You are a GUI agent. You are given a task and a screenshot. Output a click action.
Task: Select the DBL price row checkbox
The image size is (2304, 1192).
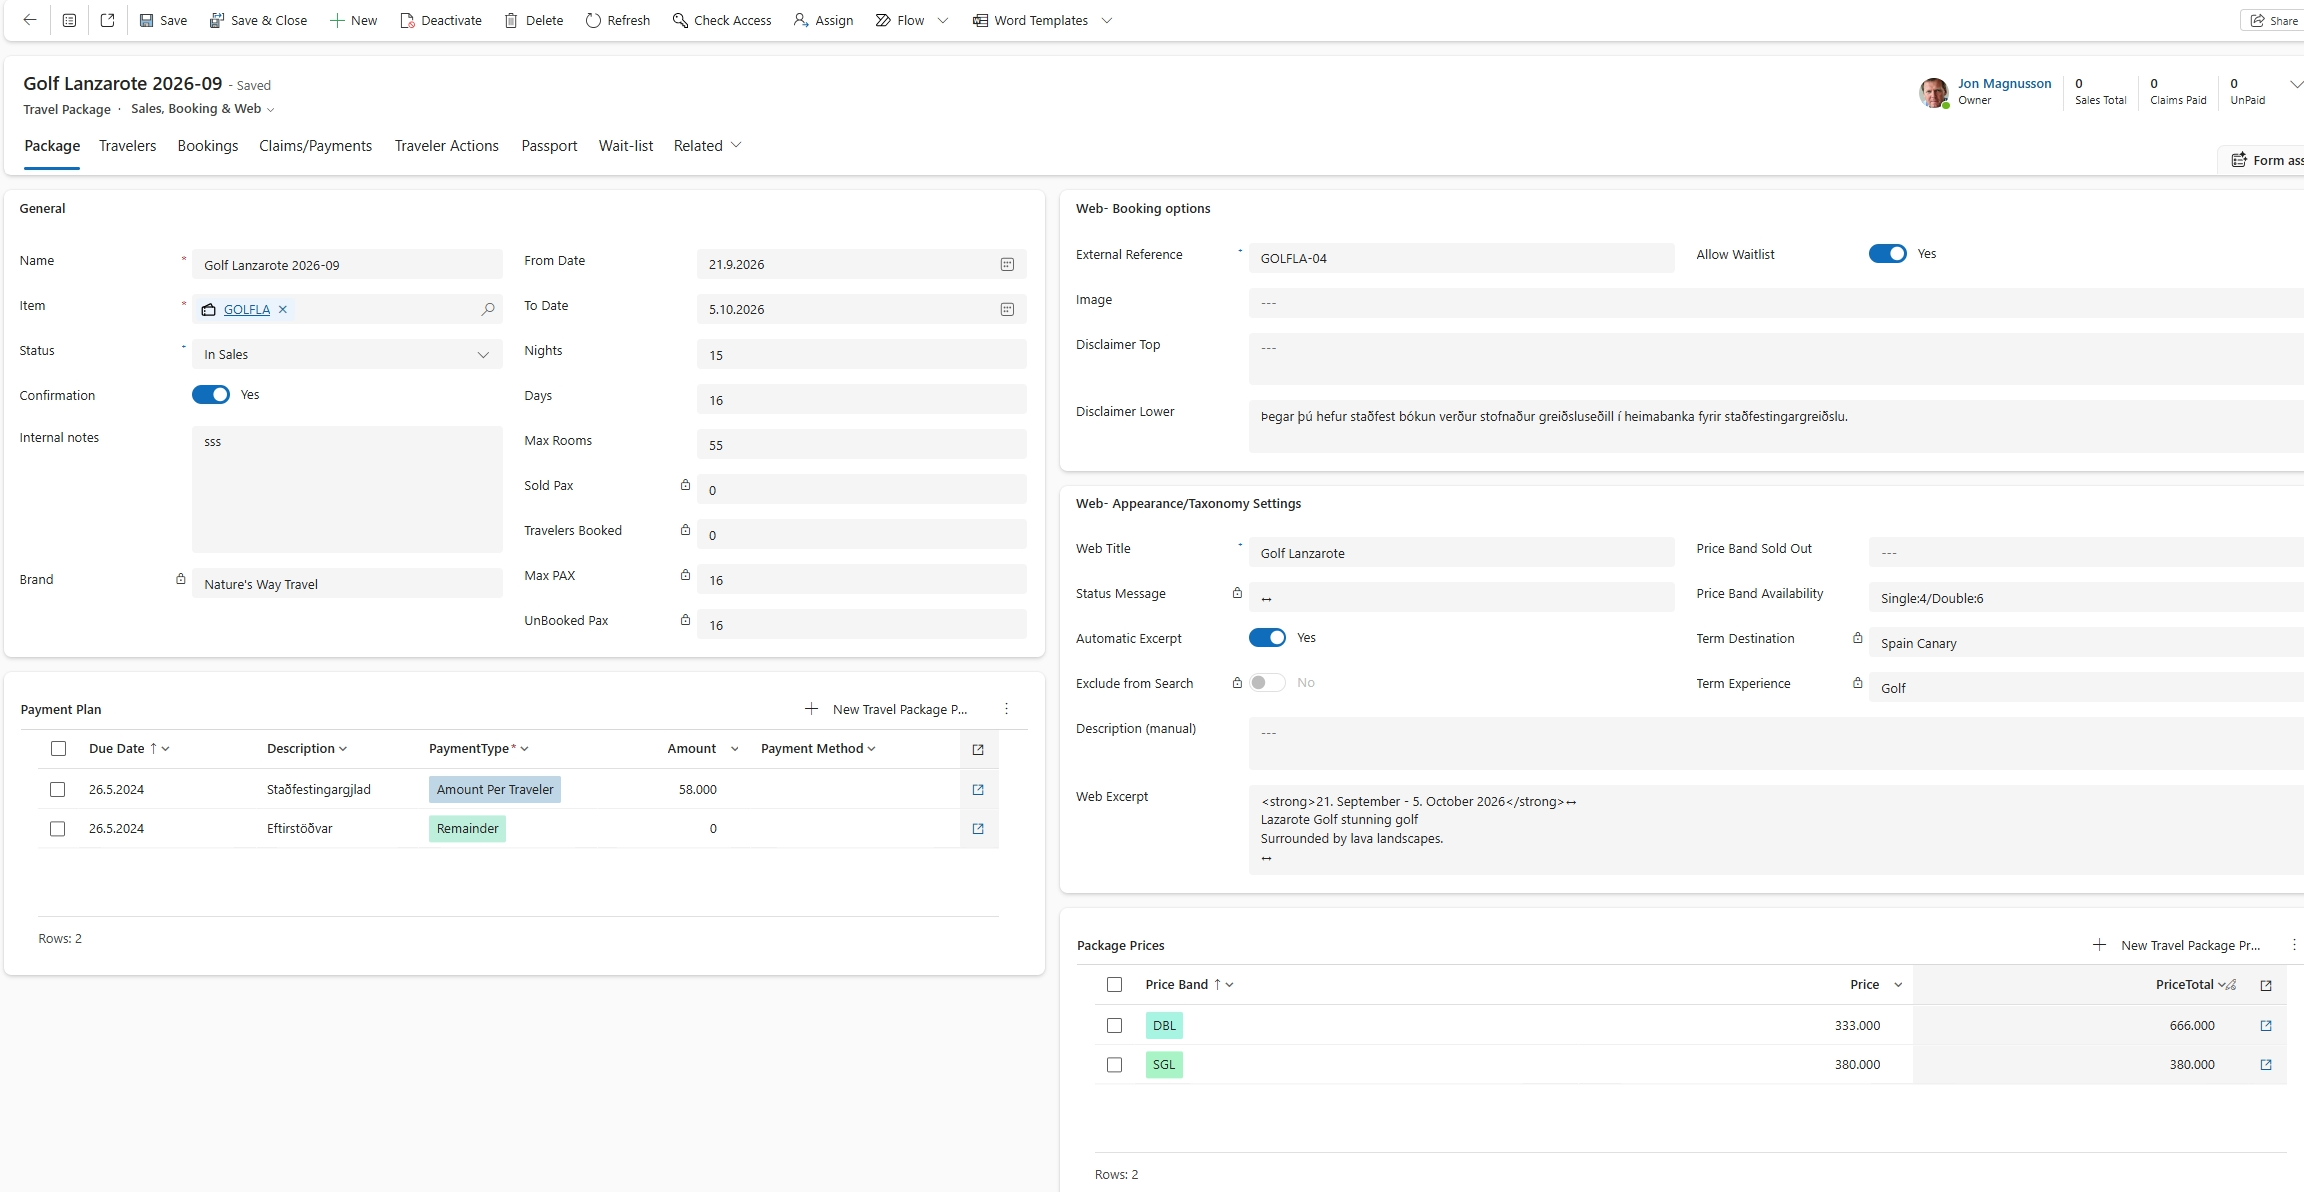pyautogui.click(x=1114, y=1026)
